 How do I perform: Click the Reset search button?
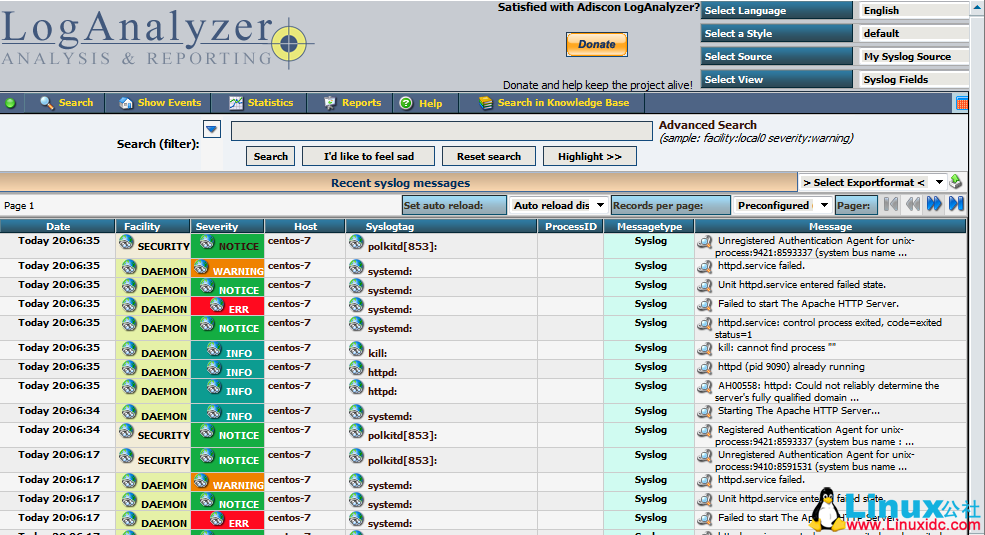coord(489,156)
